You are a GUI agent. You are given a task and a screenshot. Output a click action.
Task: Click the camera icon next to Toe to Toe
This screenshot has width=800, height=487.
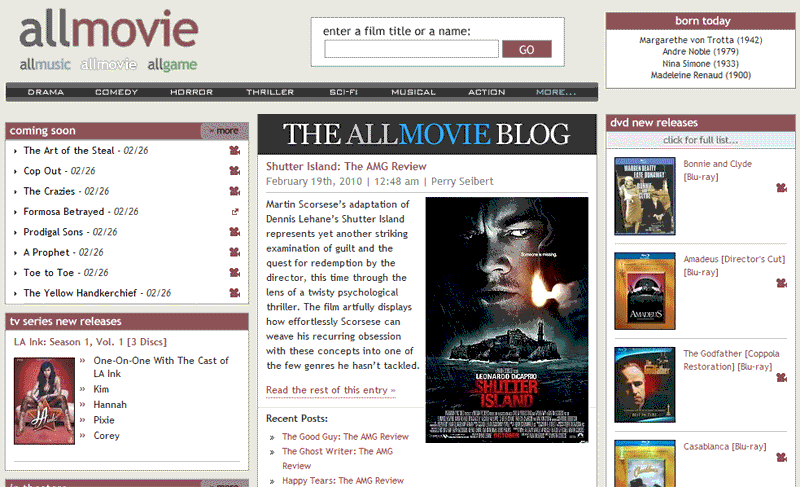[x=235, y=273]
